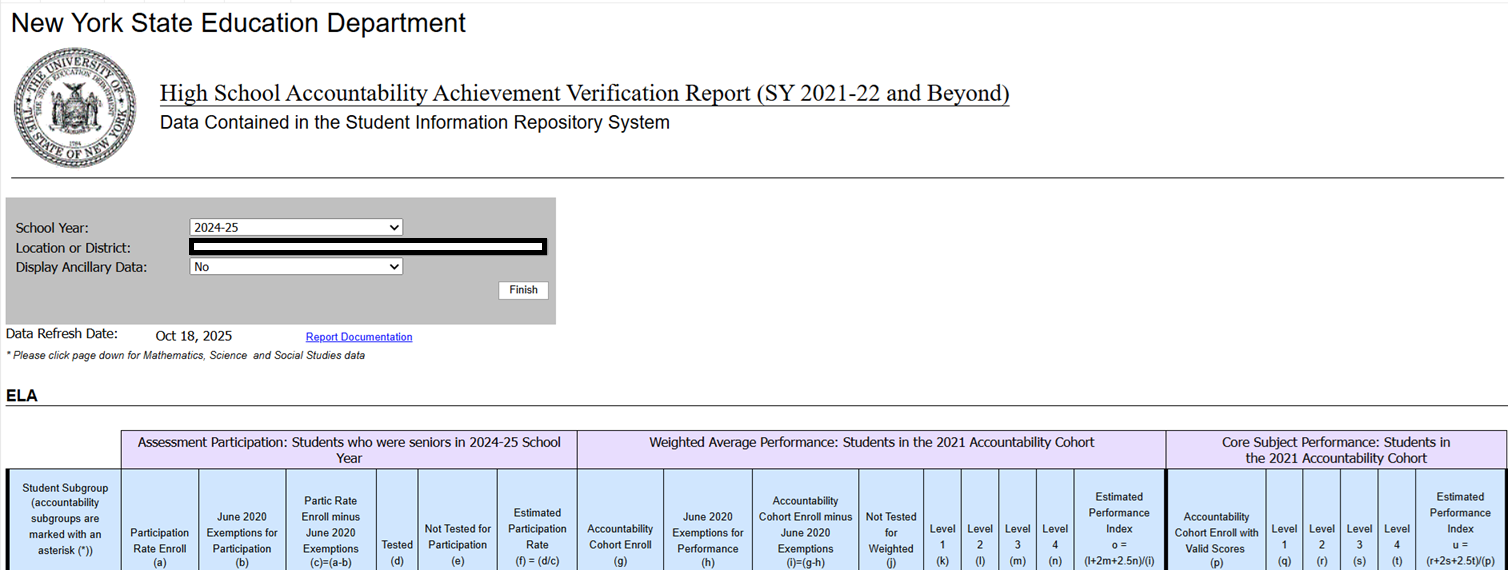The height and width of the screenshot is (570, 1508).
Task: Open the Location or District selector
Action: (368, 246)
